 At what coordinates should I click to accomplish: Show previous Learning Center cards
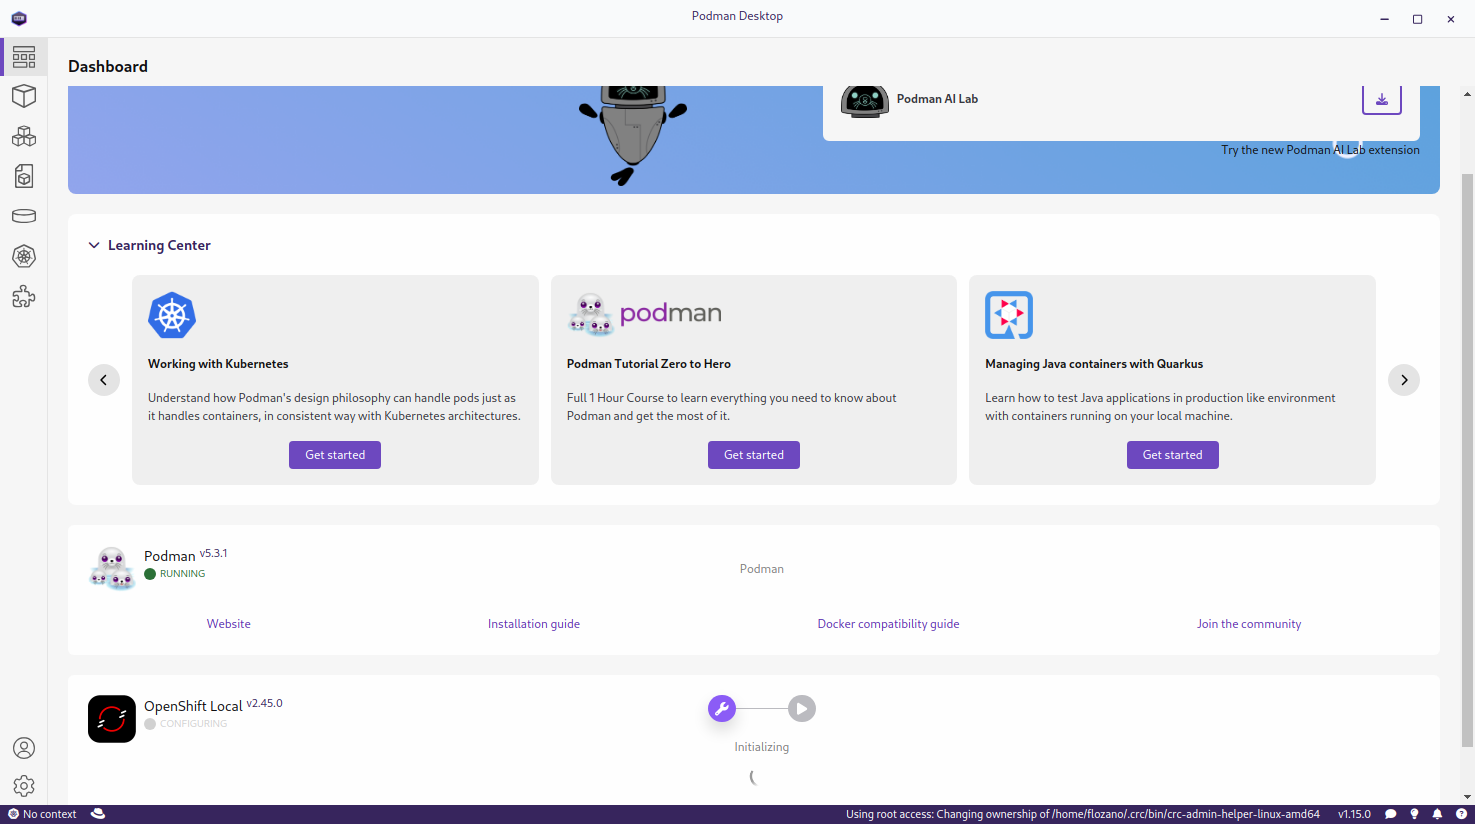(x=104, y=380)
